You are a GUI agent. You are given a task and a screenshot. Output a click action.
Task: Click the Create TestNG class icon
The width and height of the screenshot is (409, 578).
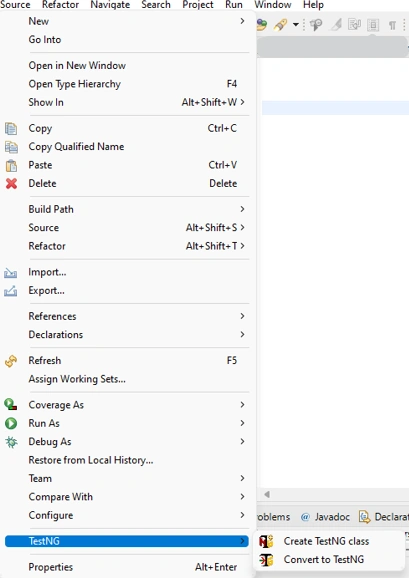click(x=266, y=541)
